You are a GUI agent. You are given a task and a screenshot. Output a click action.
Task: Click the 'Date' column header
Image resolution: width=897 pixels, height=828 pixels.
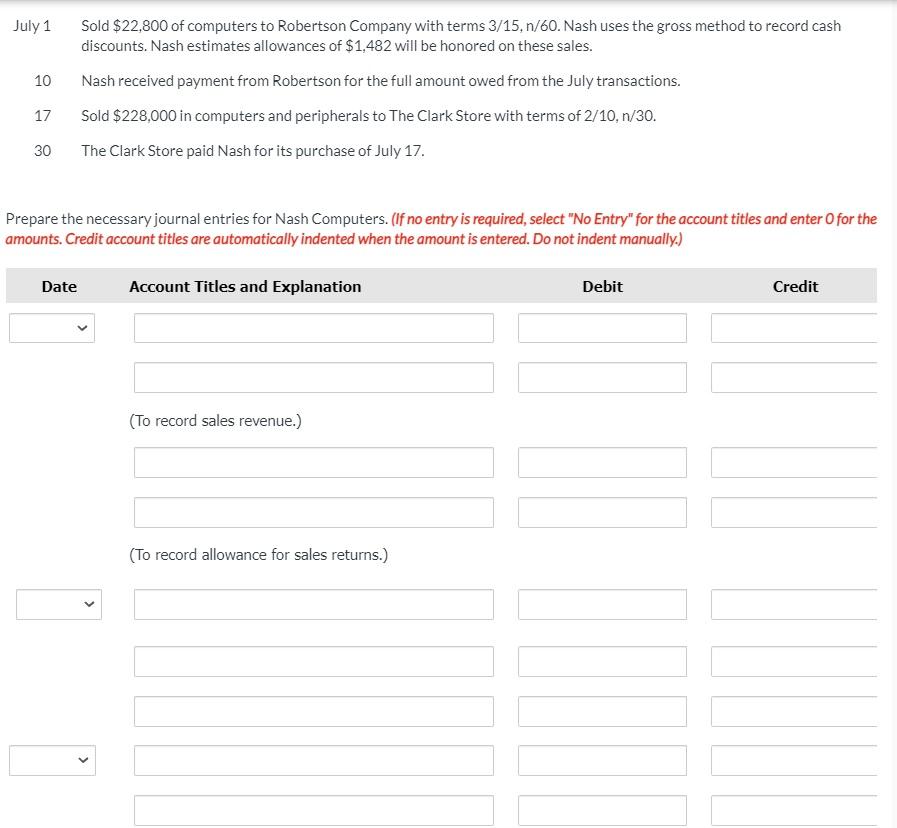pos(59,287)
